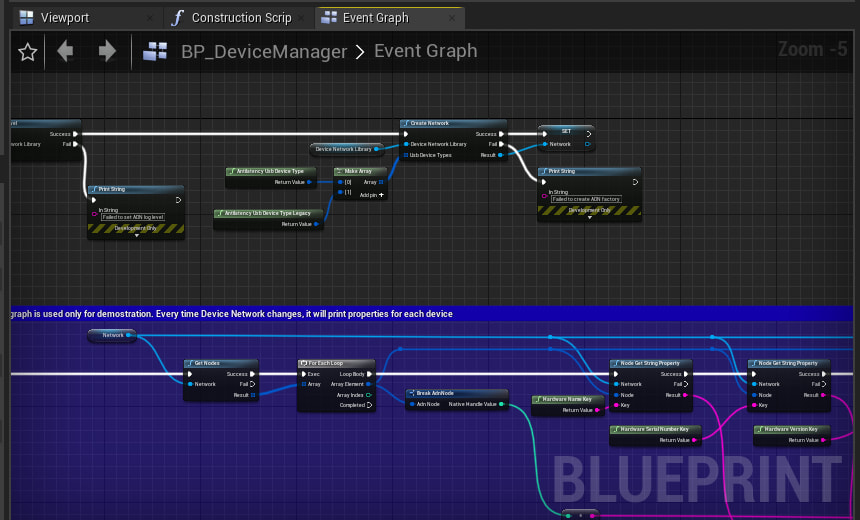The width and height of the screenshot is (860, 520).
Task: Open BP_DeviceManager breadcrumb link
Action: coord(264,52)
